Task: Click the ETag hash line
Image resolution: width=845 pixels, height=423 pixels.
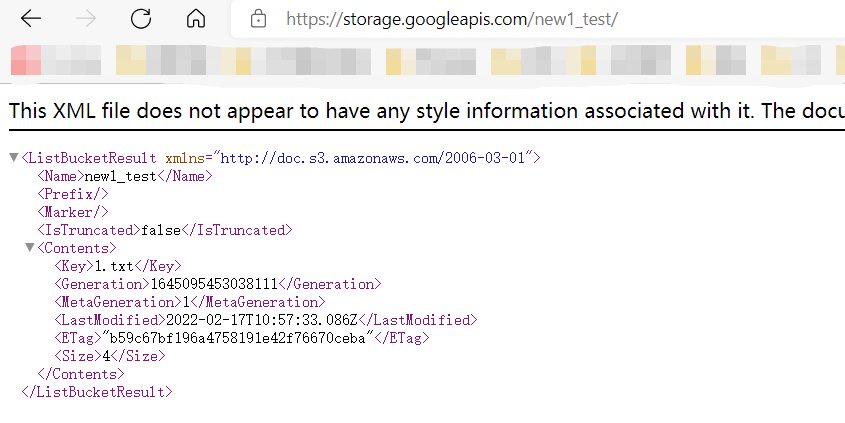Action: click(x=241, y=338)
